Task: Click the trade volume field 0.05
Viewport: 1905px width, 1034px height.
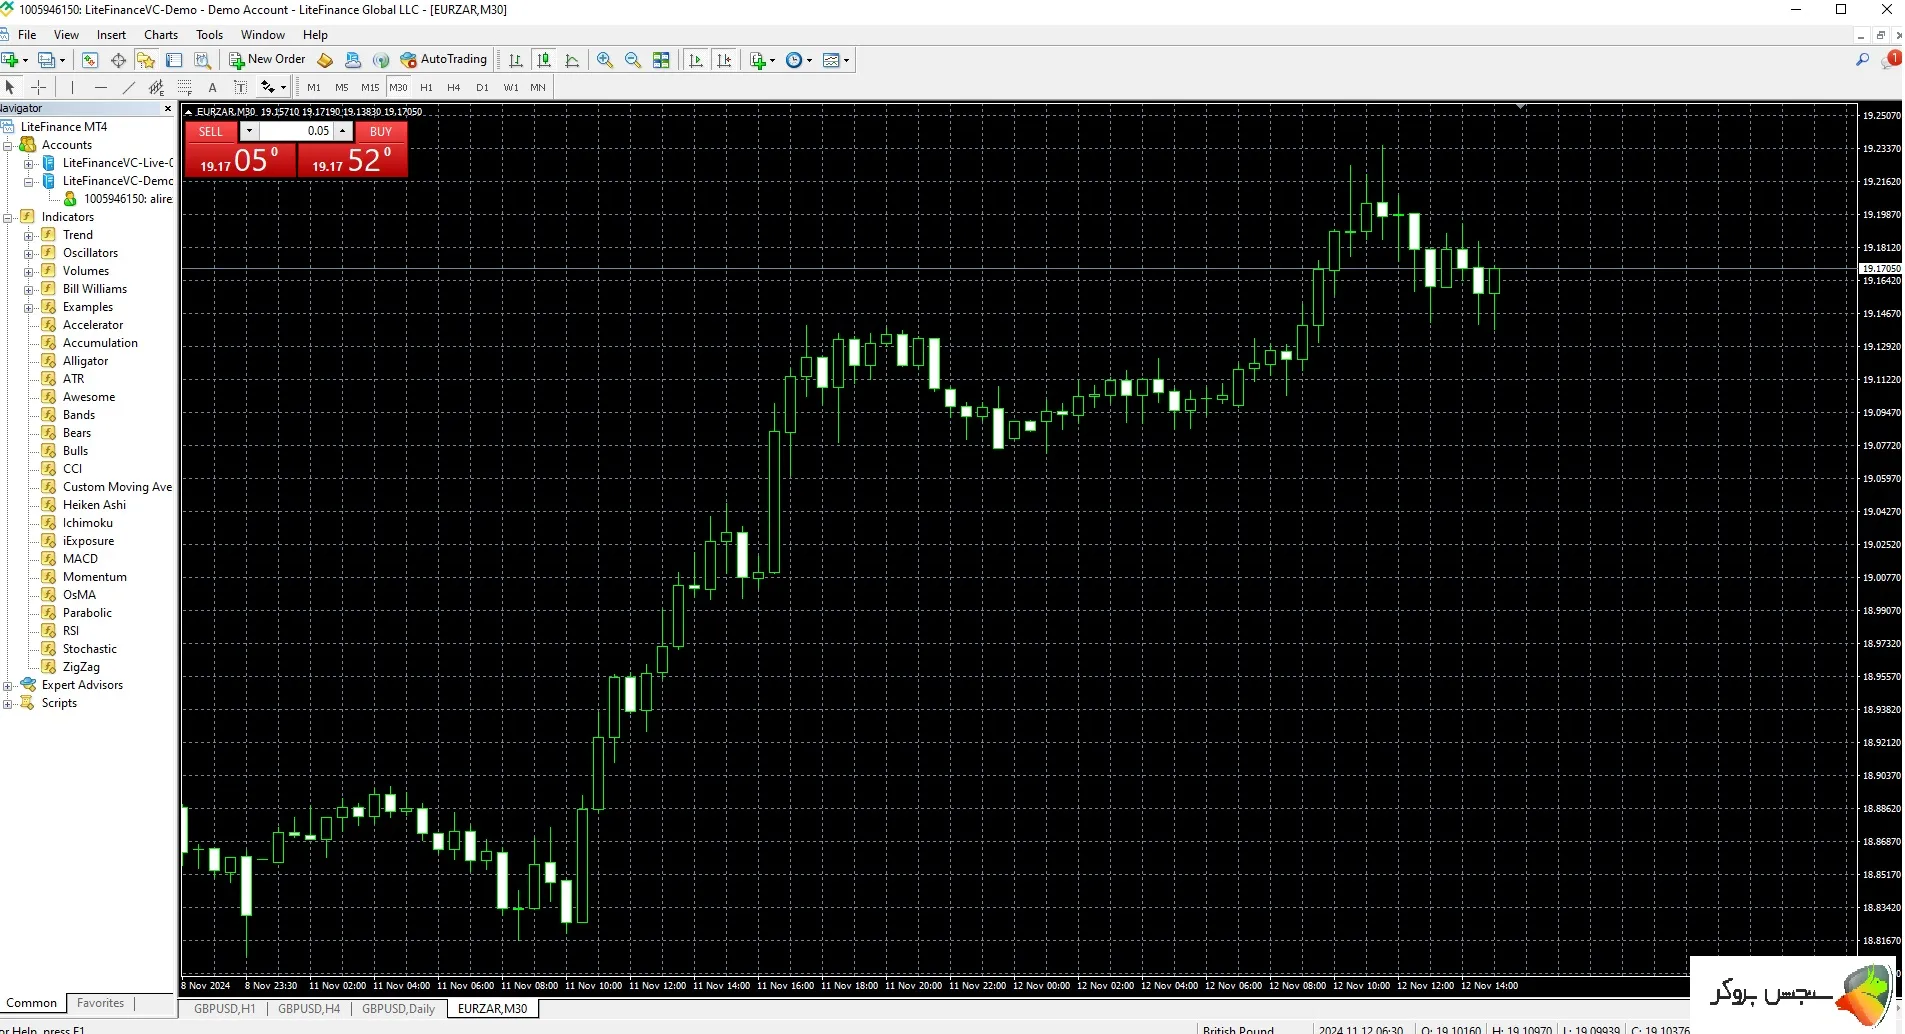Action: (296, 132)
